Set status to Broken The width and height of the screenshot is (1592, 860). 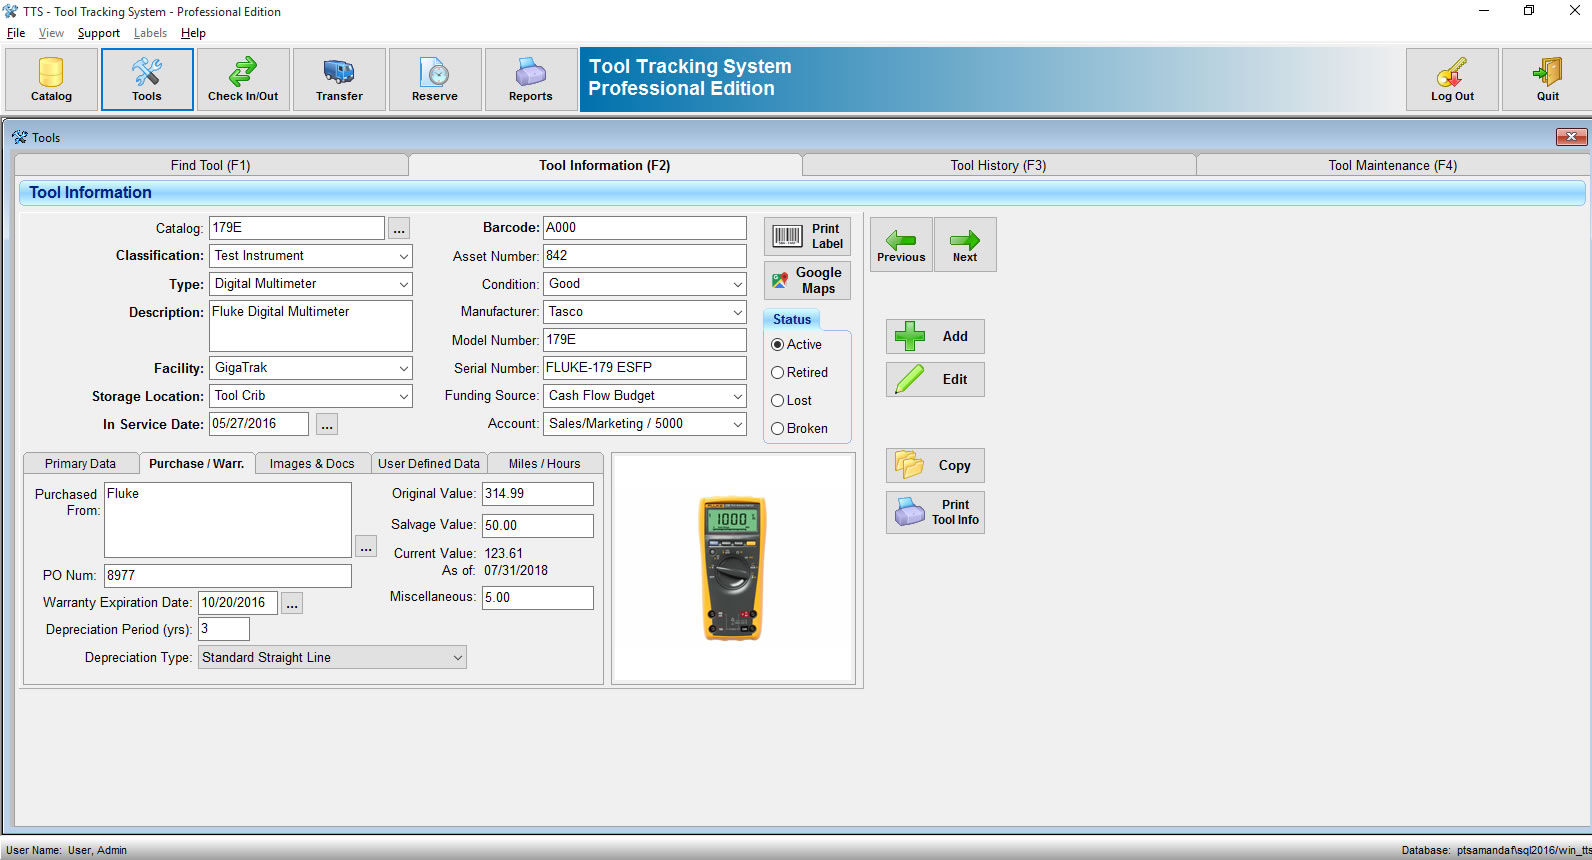799,428
